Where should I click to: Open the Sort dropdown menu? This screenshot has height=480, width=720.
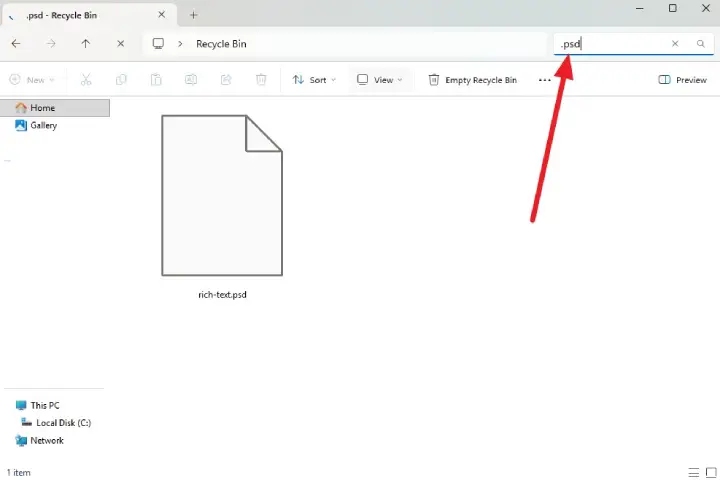(x=314, y=80)
